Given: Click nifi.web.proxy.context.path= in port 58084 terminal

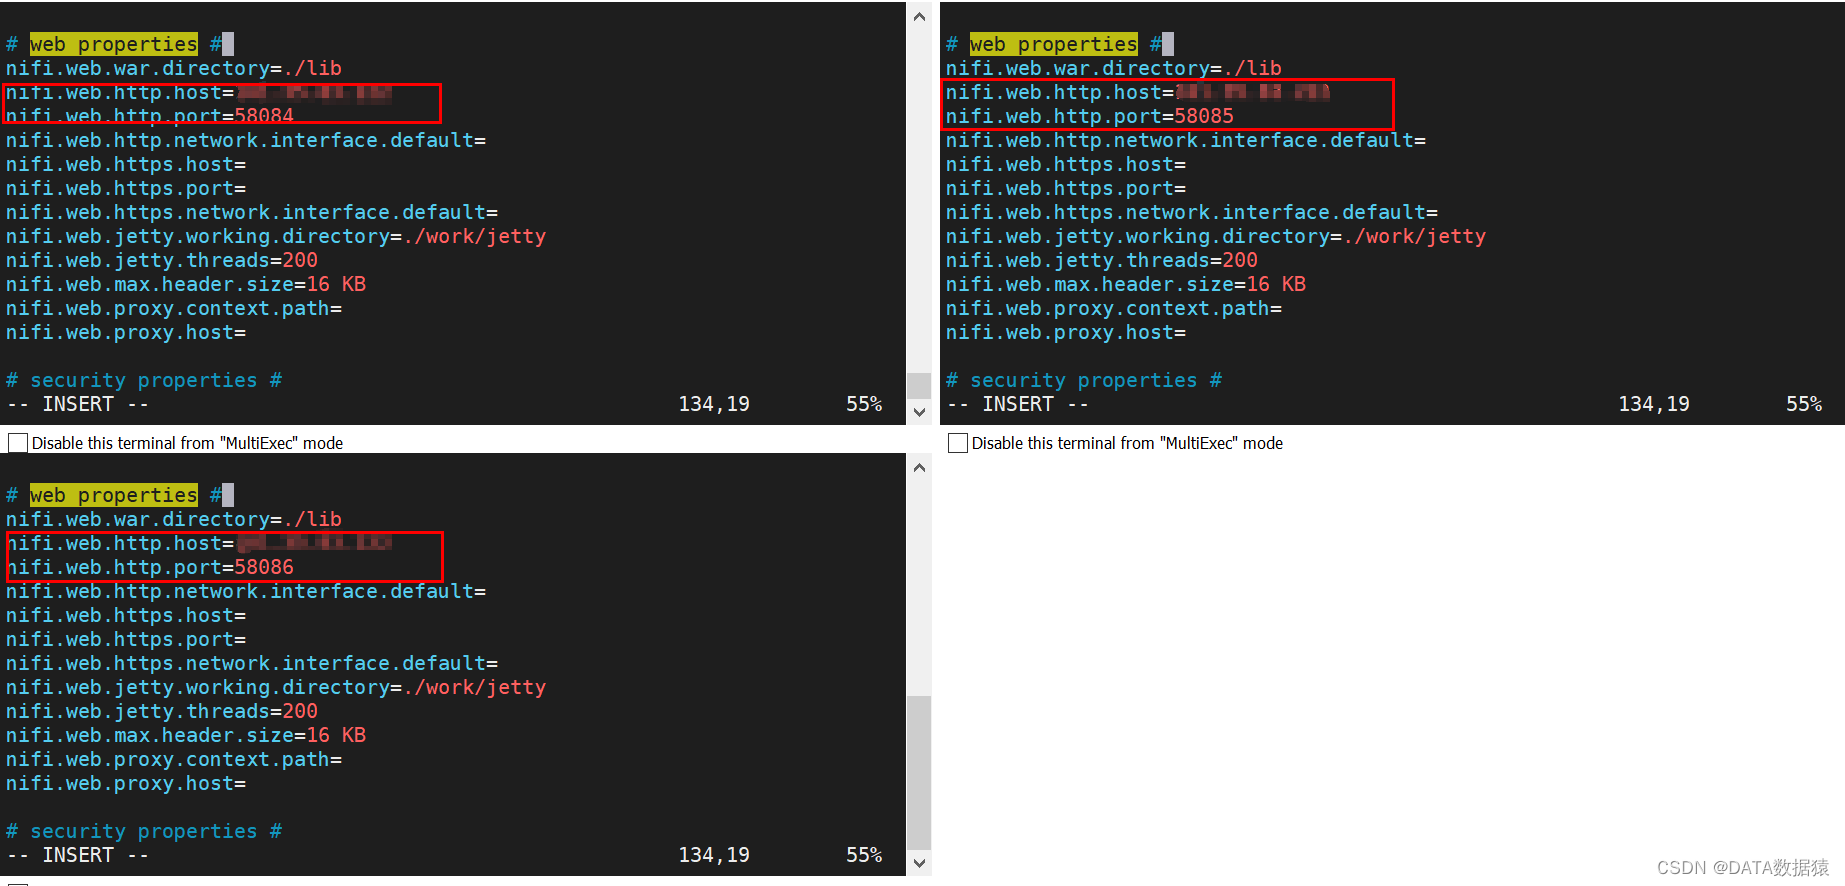Looking at the screenshot, I should [174, 308].
